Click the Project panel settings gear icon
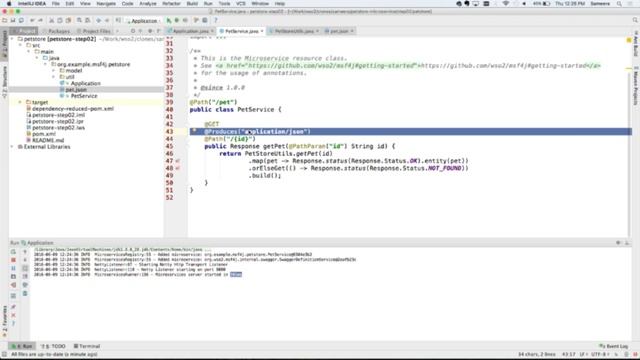 coord(150,31)
